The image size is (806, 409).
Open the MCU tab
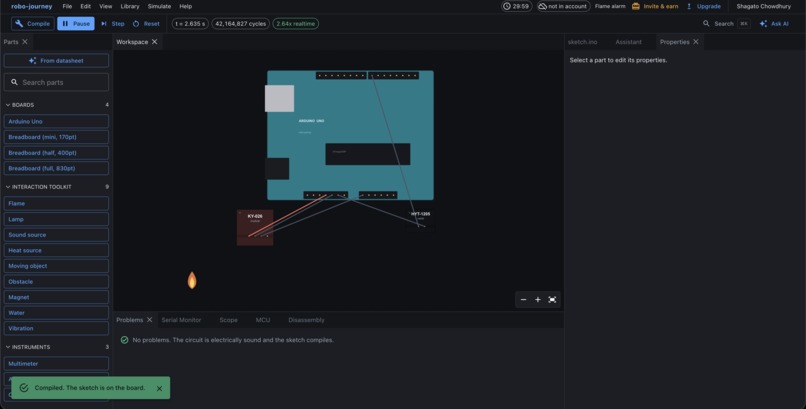(x=263, y=320)
